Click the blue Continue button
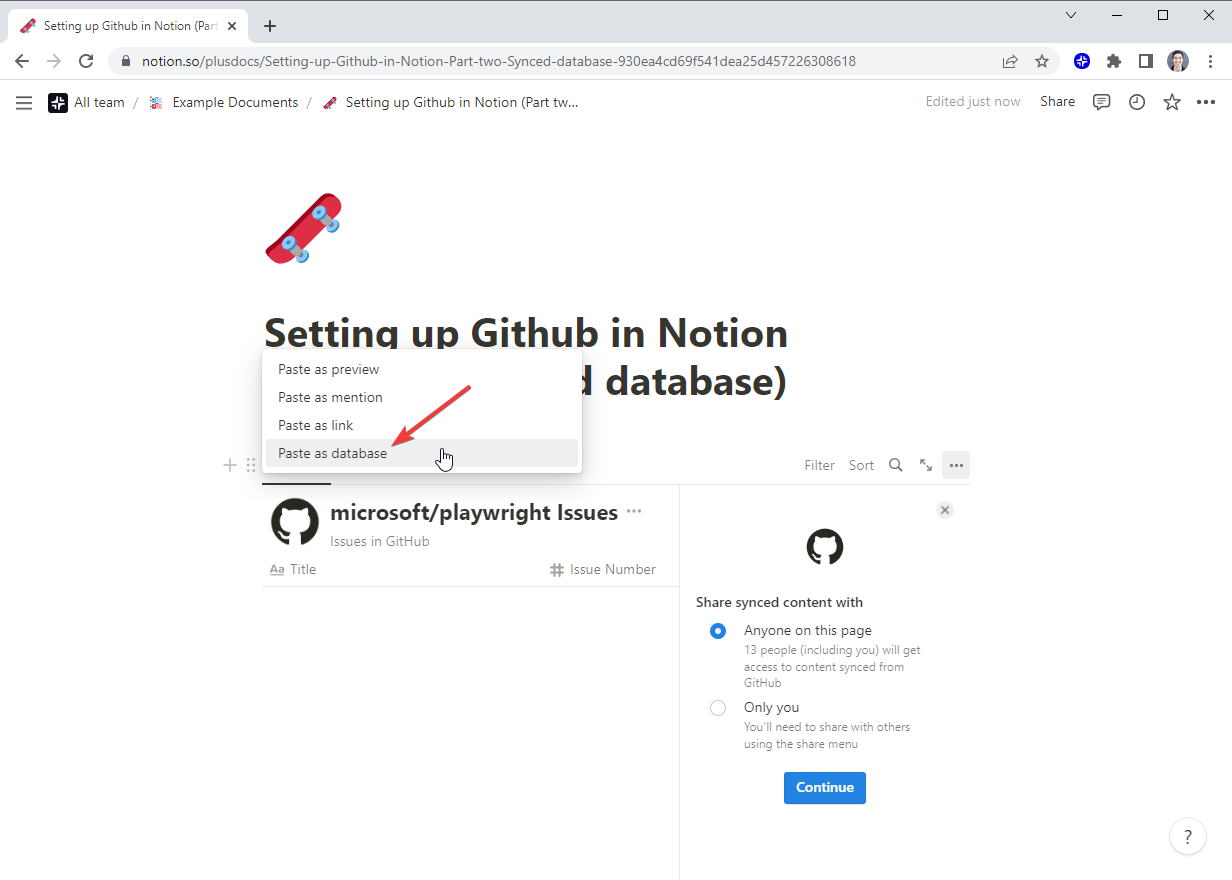The image size is (1232, 880). [x=825, y=787]
